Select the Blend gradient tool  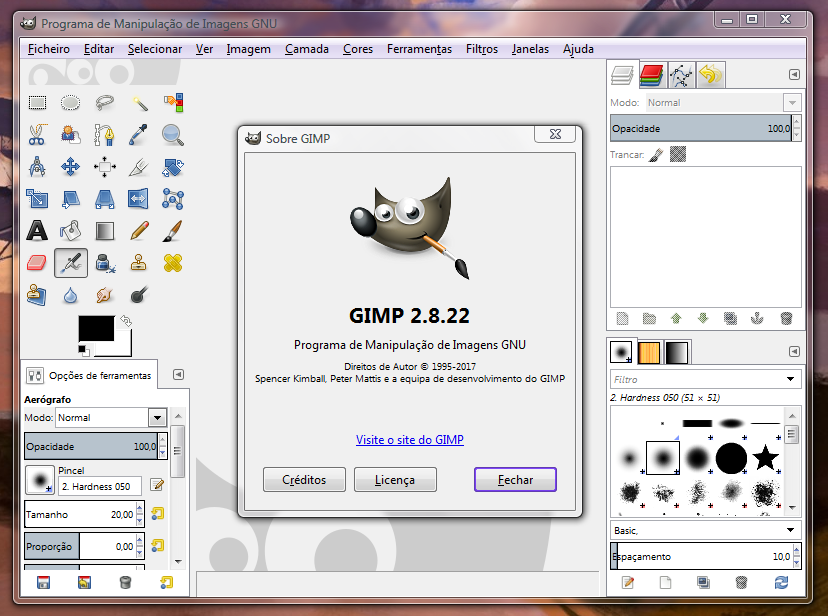click(105, 231)
